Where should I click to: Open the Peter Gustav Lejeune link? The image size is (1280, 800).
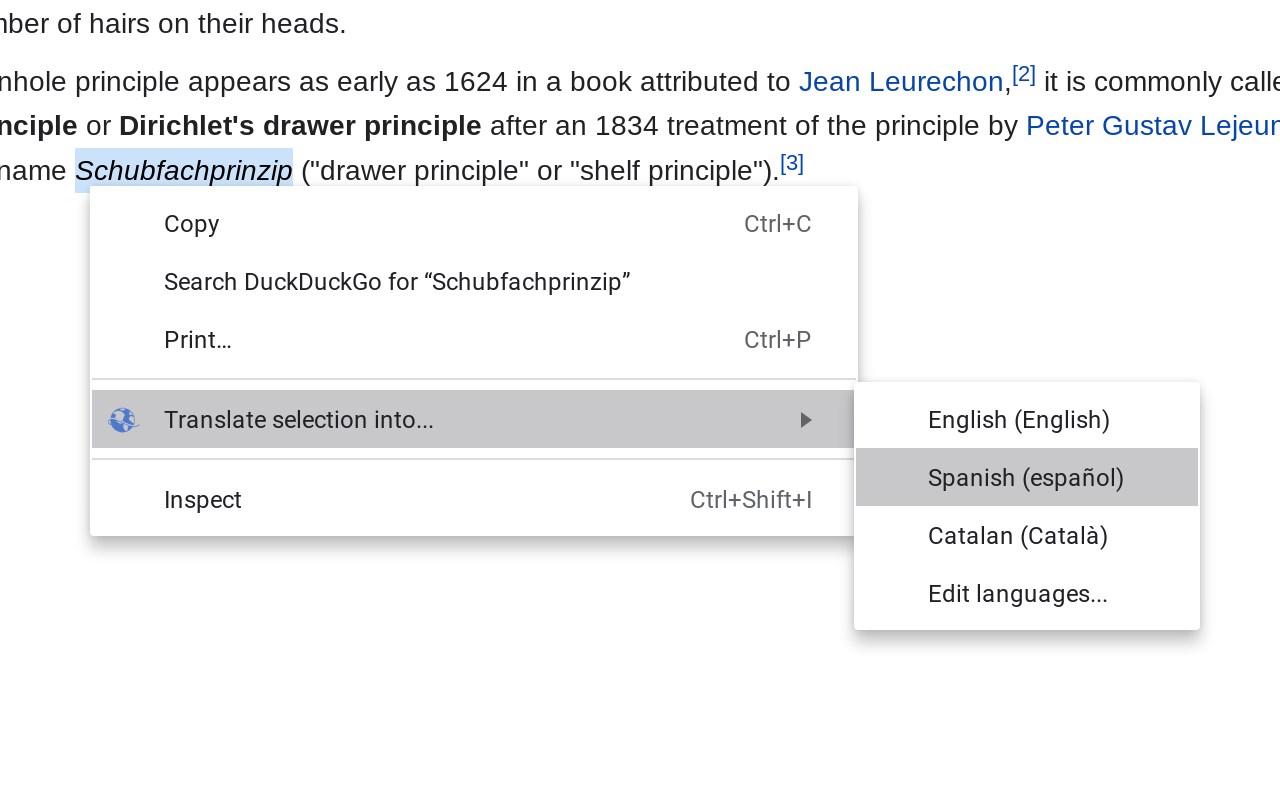tap(1152, 126)
